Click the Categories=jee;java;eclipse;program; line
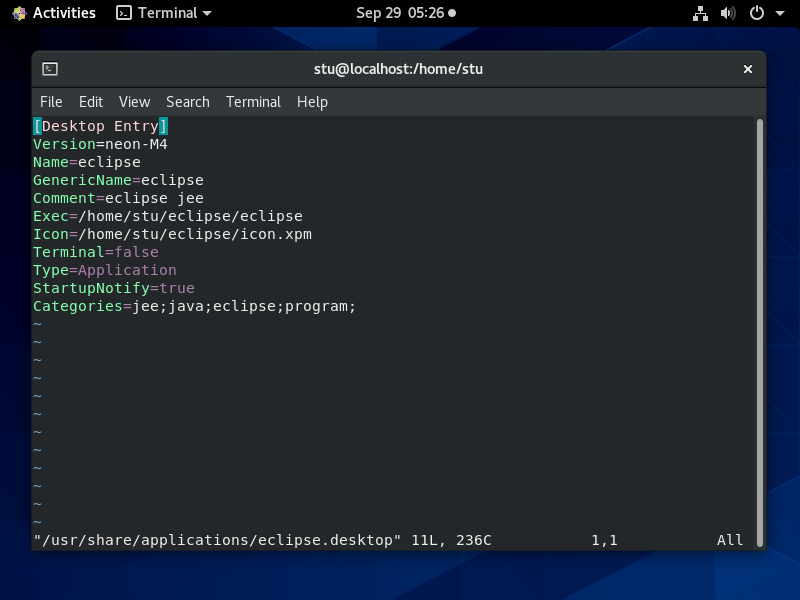 point(194,306)
